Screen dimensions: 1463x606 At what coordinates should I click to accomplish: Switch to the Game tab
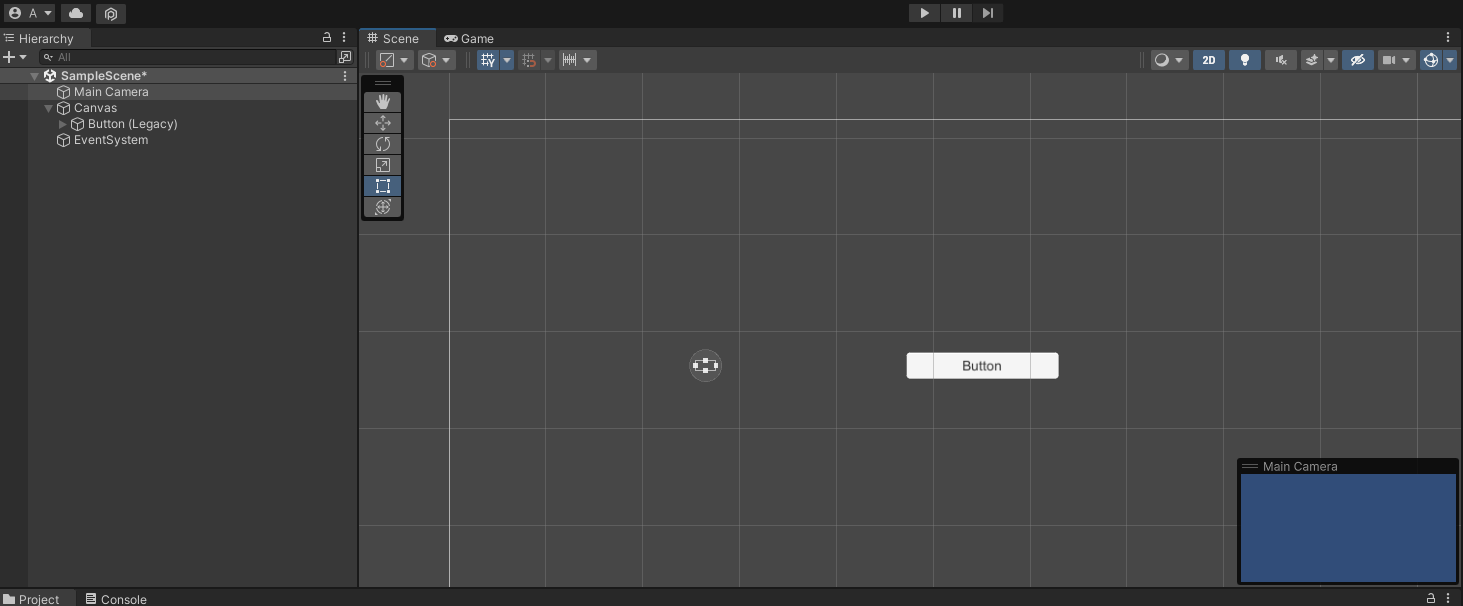pyautogui.click(x=470, y=38)
